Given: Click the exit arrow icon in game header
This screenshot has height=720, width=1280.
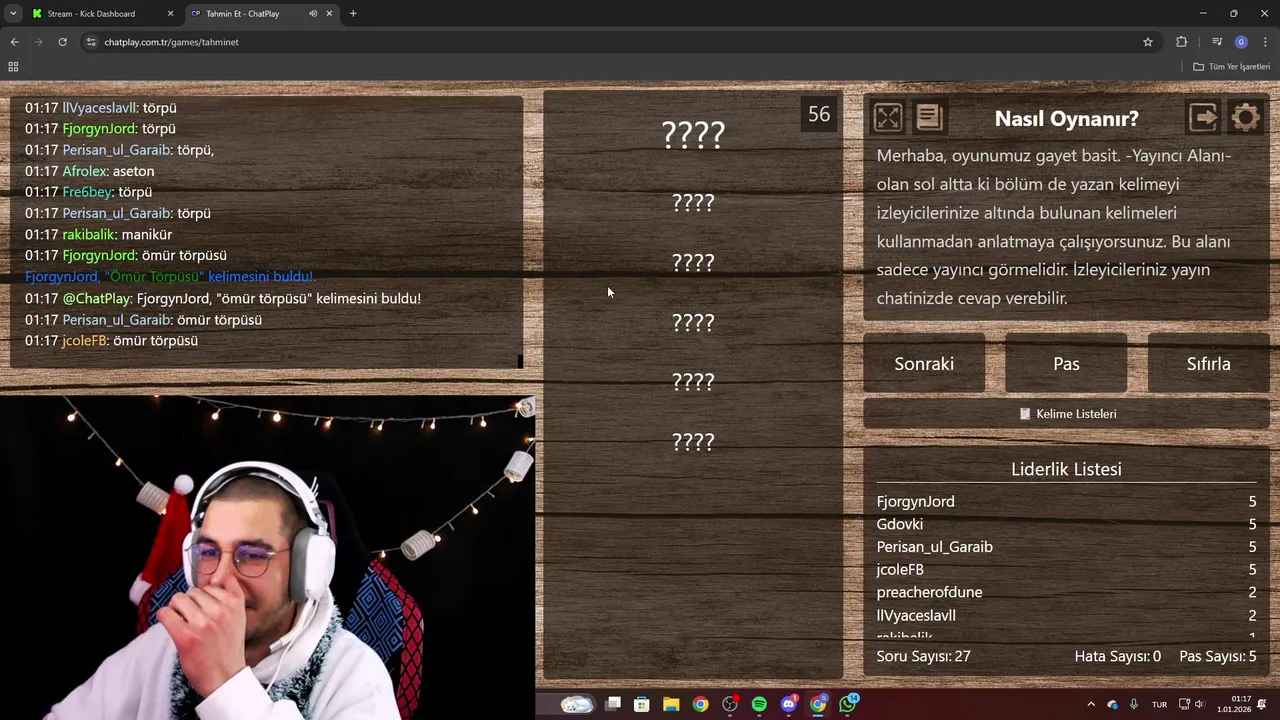Looking at the screenshot, I should coord(1203,118).
